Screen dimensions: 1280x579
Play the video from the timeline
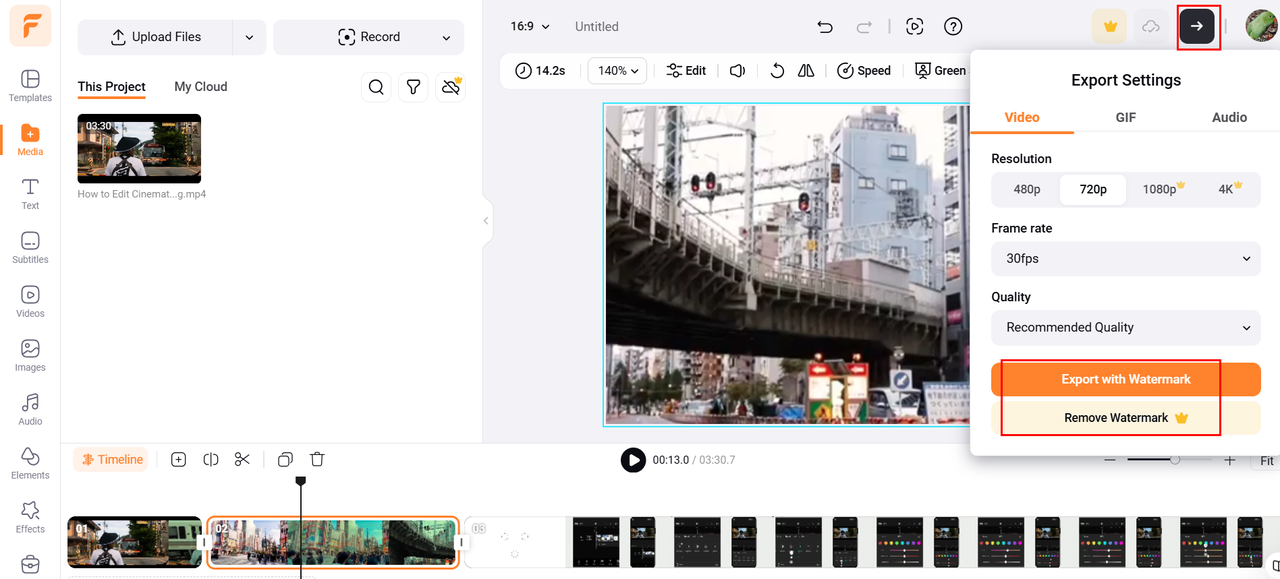tap(633, 460)
